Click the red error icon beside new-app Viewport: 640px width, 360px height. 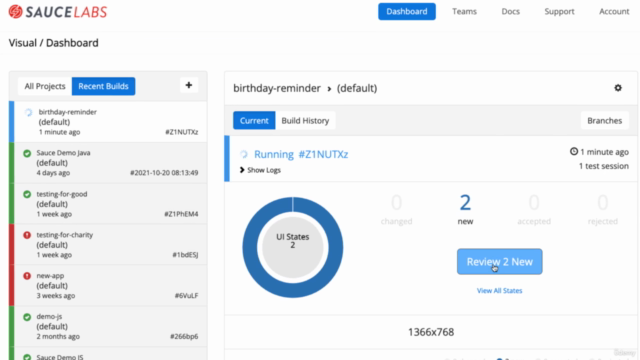(27, 276)
